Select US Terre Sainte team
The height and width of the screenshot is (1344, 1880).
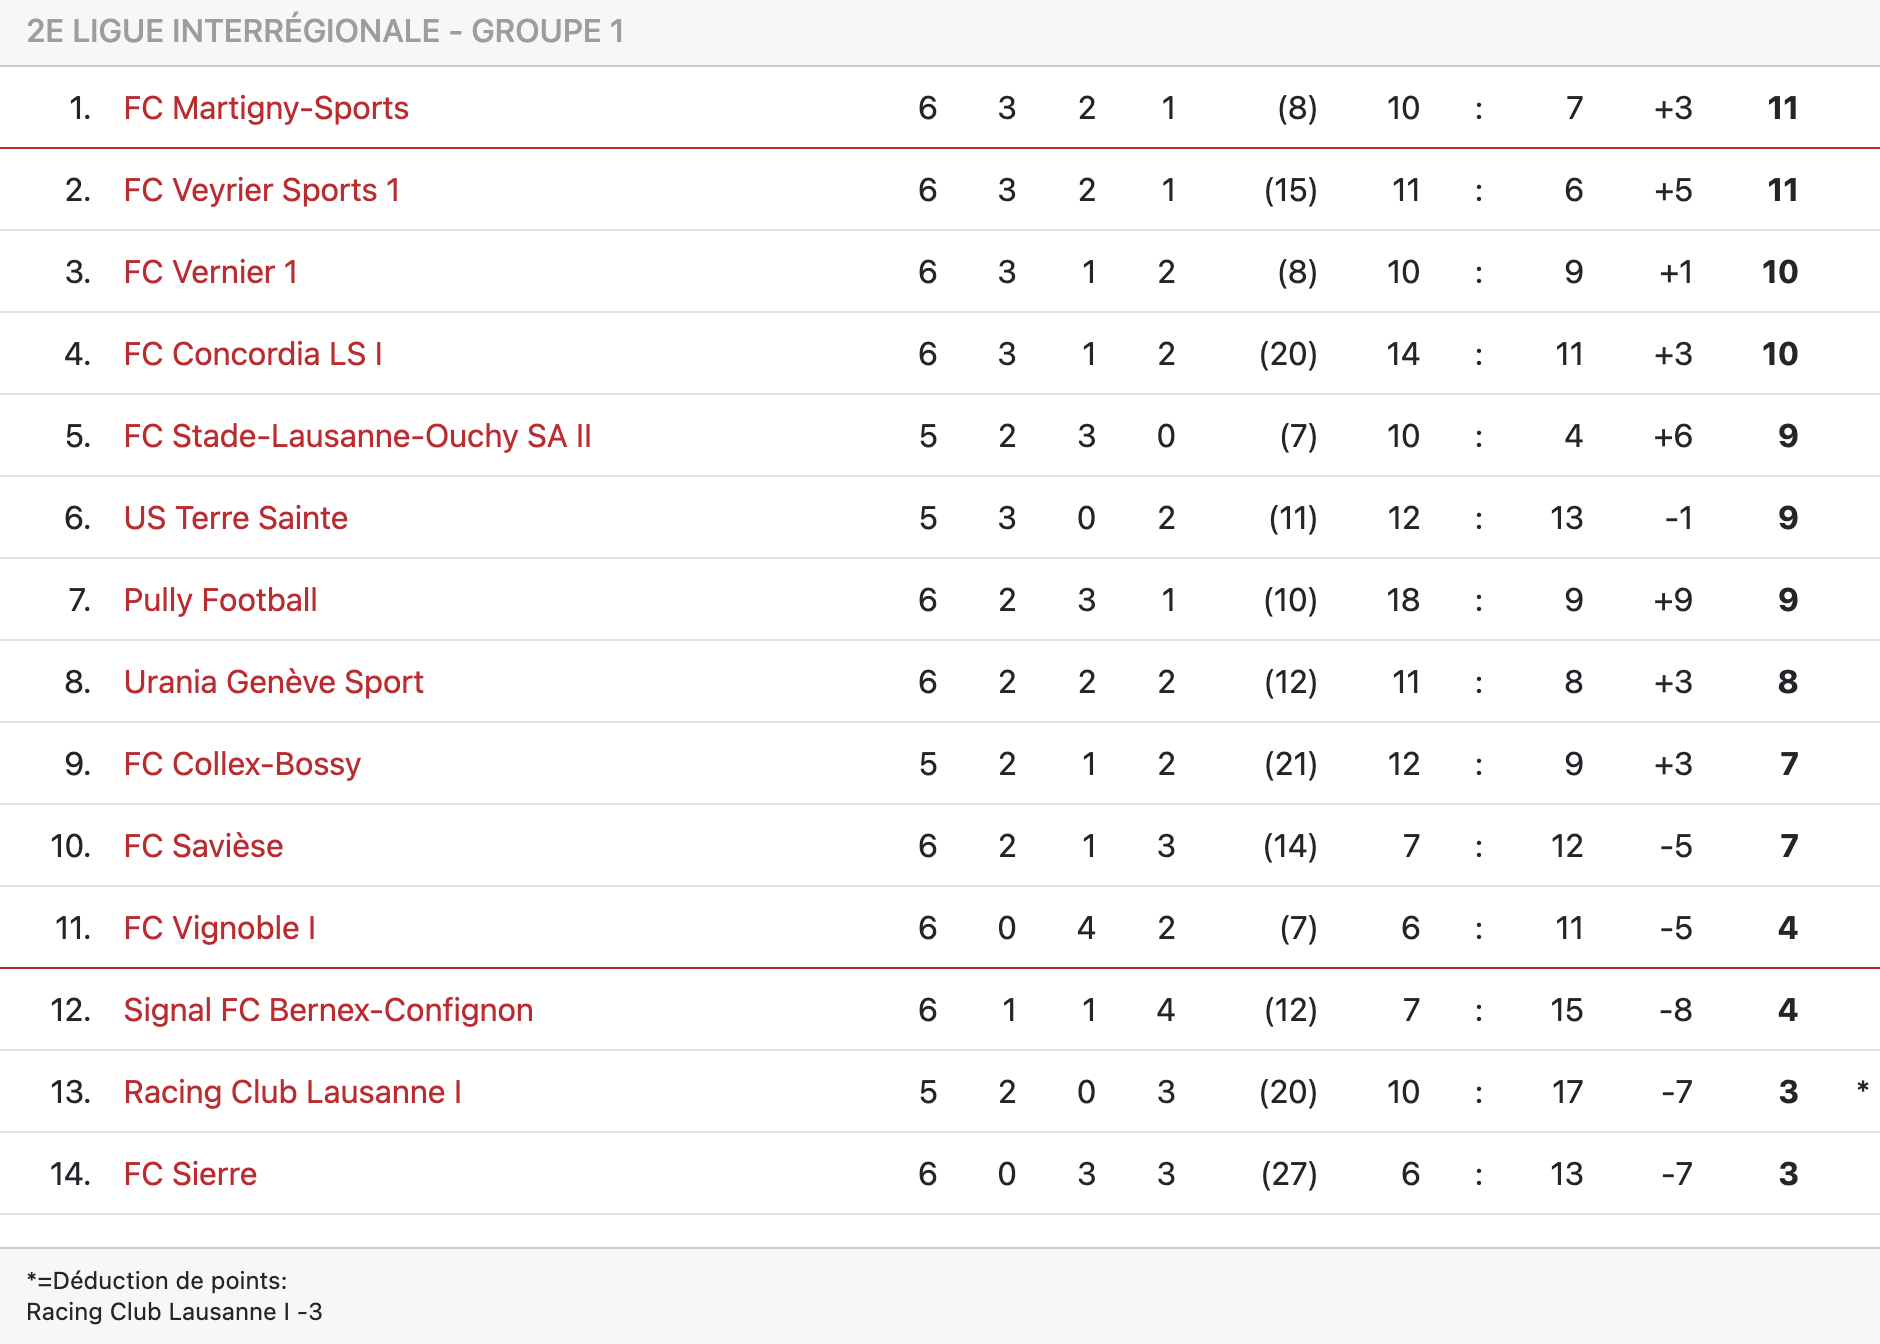pyautogui.click(x=236, y=518)
